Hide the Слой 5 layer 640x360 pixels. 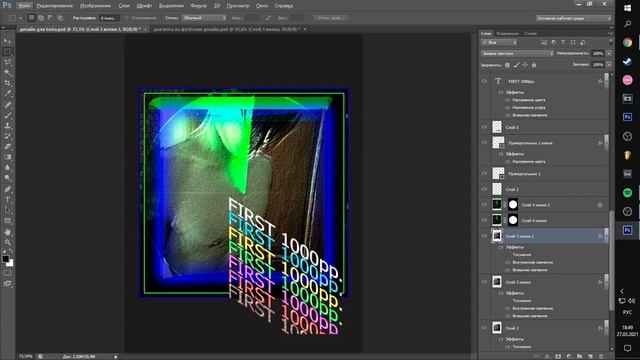click(484, 127)
